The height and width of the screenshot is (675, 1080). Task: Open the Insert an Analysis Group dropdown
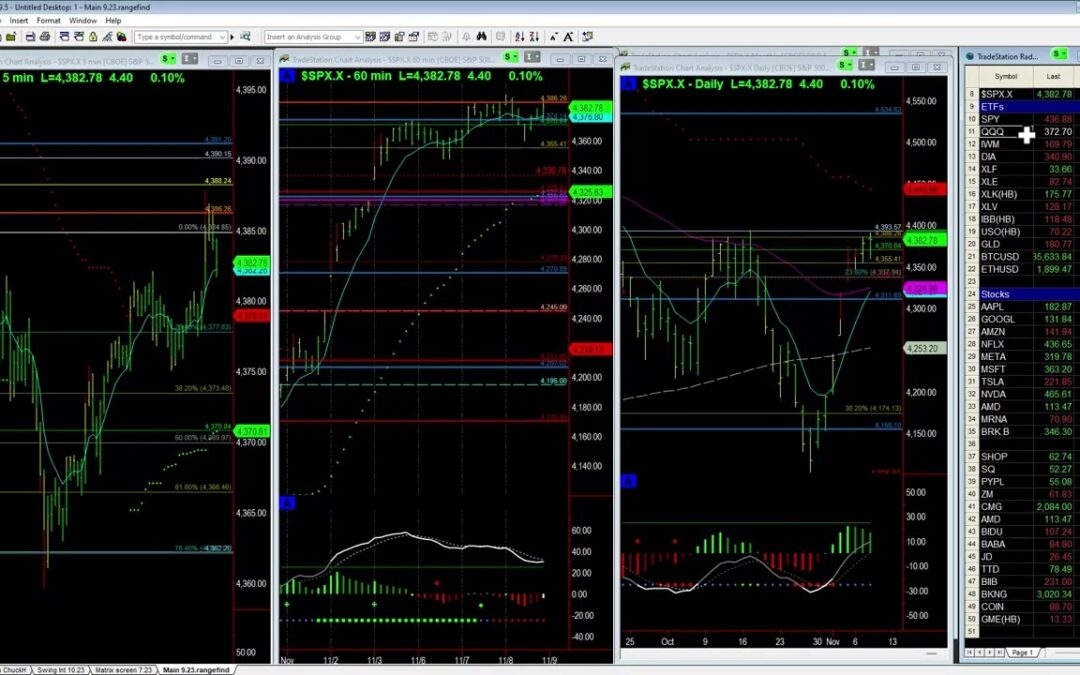pyautogui.click(x=357, y=37)
